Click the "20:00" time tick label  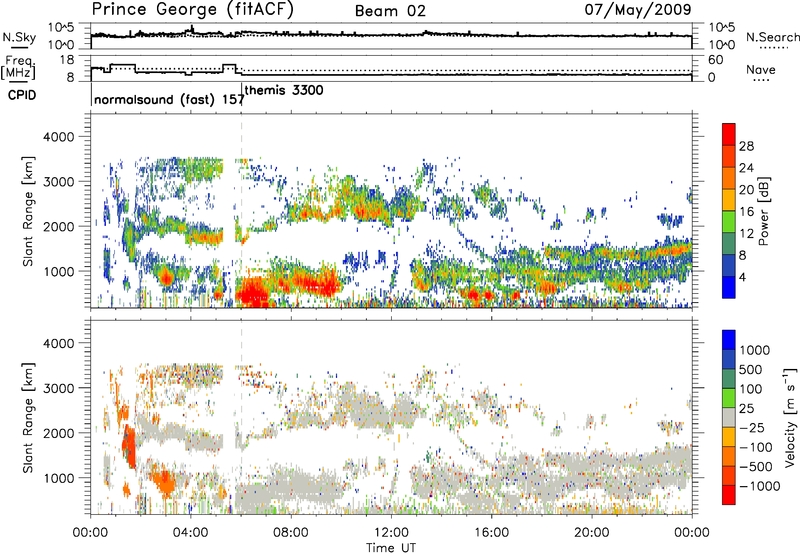[591, 533]
